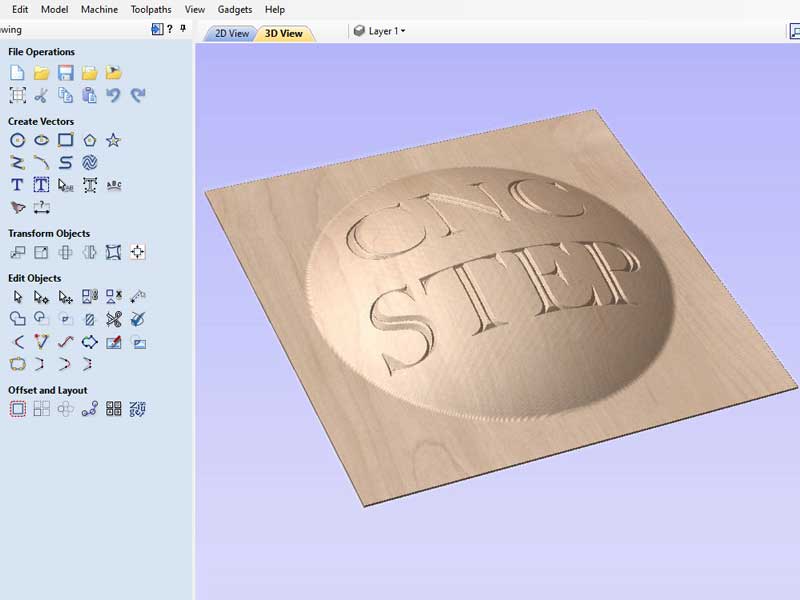Choose the Draw Text tool

tap(17, 185)
